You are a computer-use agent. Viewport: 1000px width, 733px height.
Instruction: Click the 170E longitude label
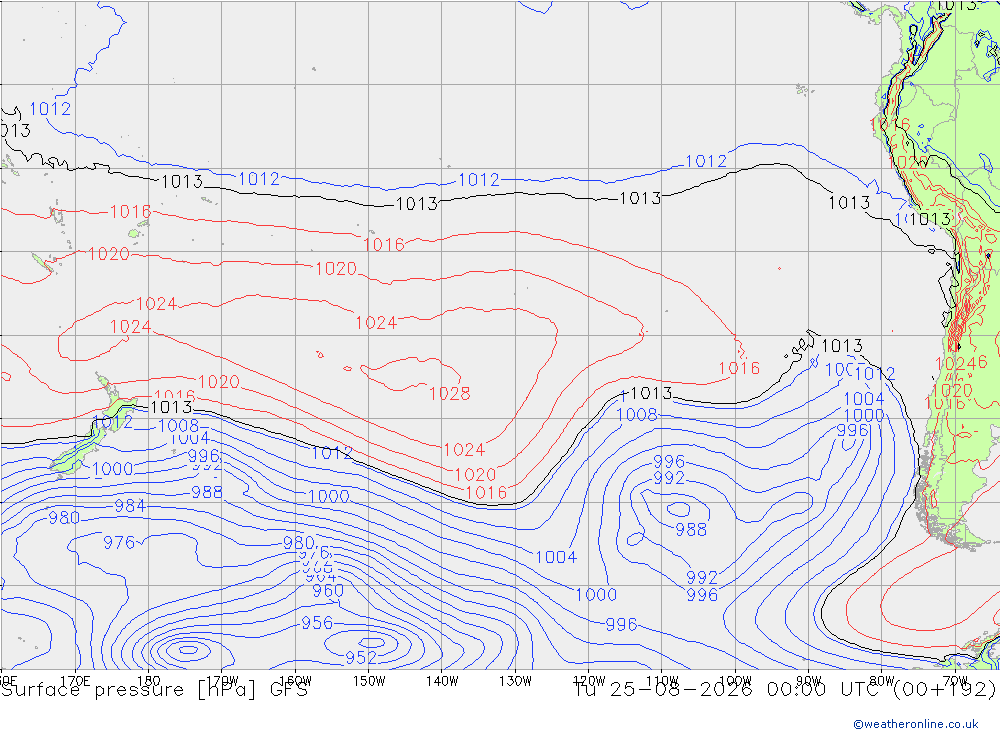pos(75,681)
